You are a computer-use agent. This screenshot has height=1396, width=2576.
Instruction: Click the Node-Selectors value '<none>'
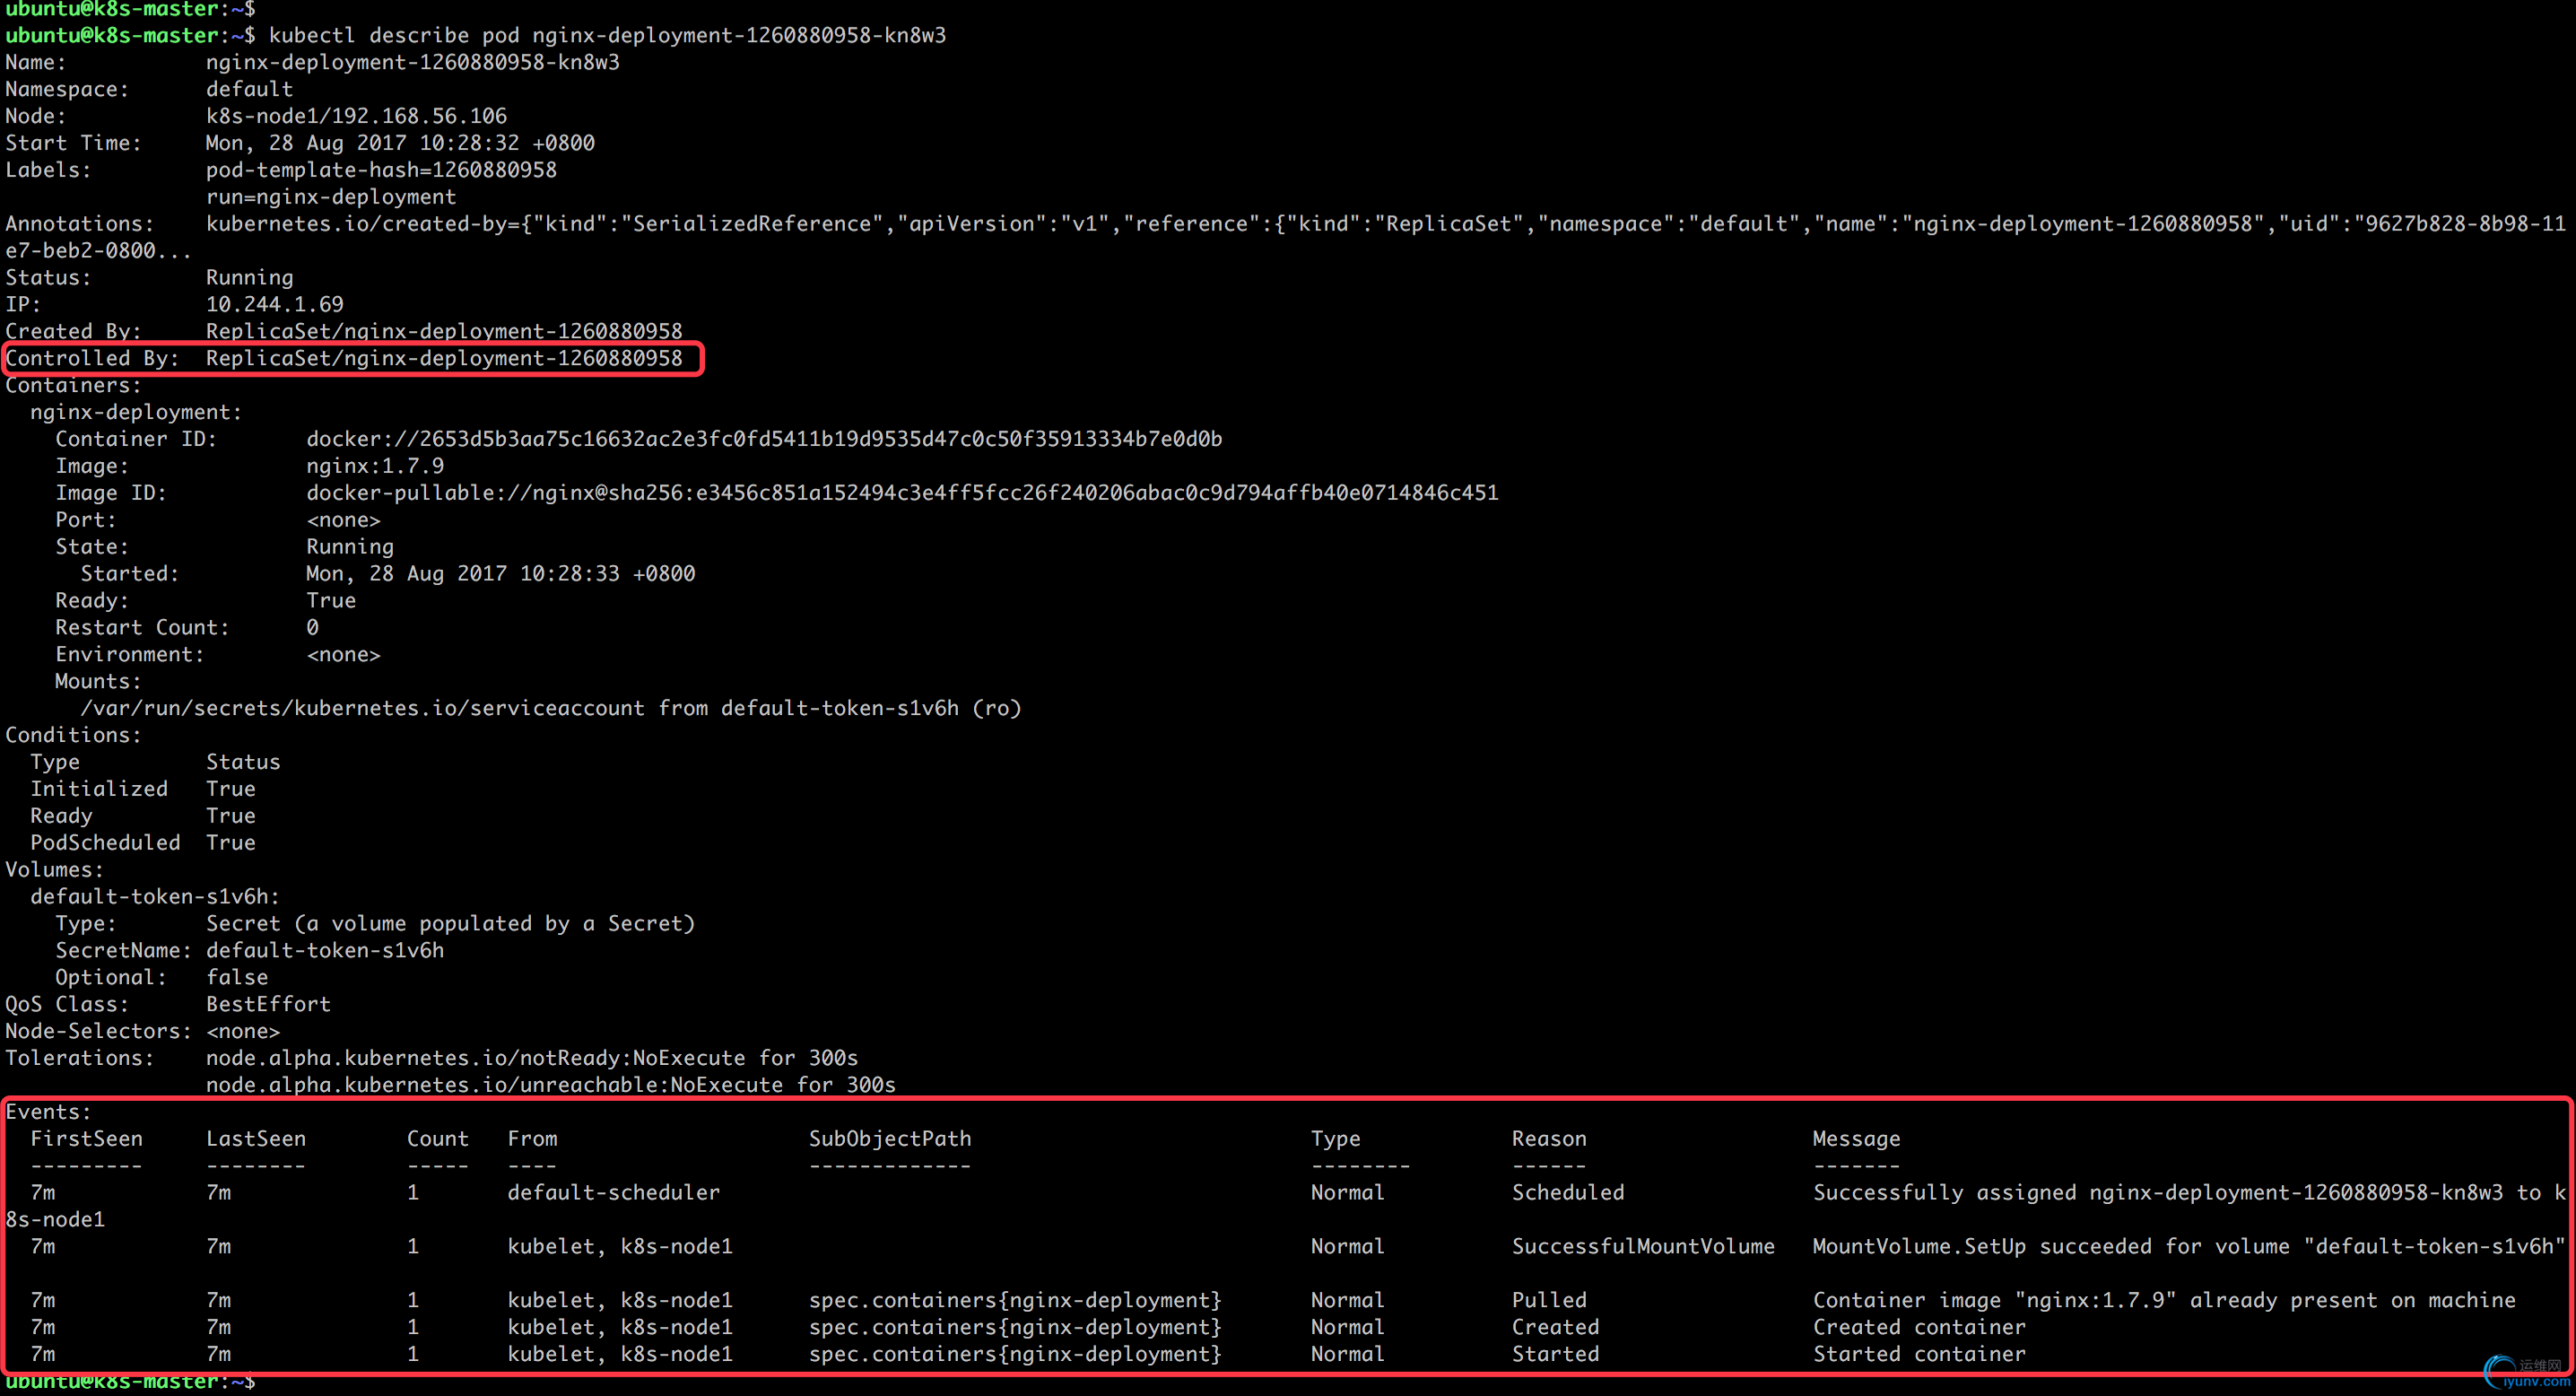pyautogui.click(x=243, y=1031)
